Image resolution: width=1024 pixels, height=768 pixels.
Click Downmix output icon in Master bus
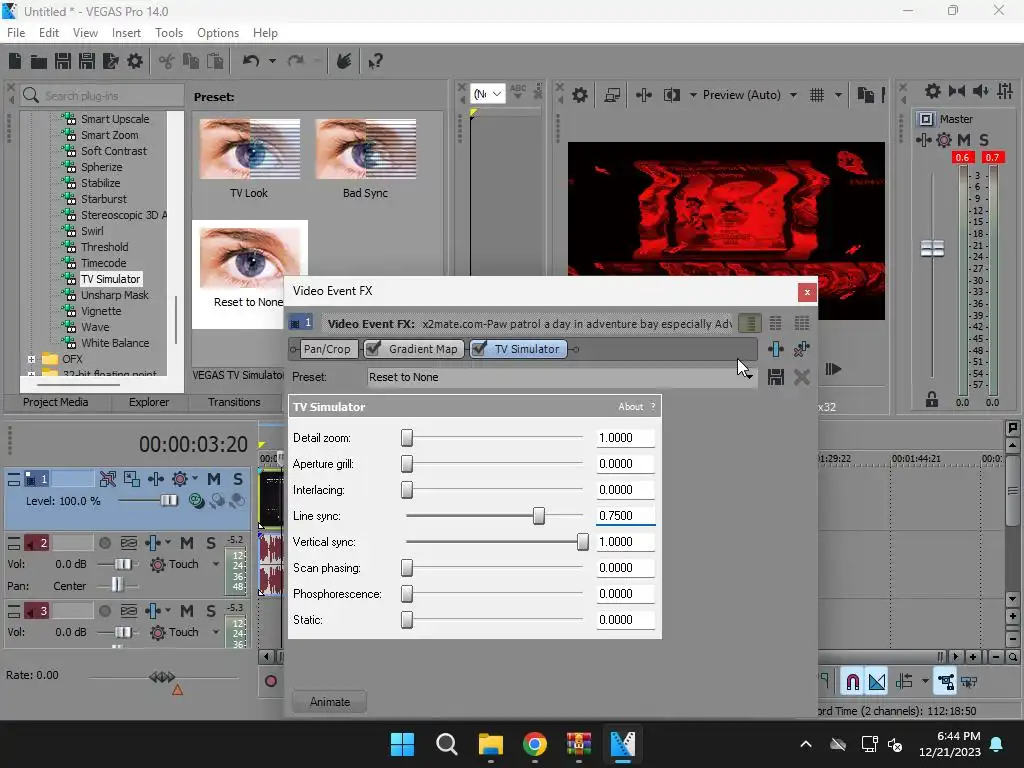(957, 91)
